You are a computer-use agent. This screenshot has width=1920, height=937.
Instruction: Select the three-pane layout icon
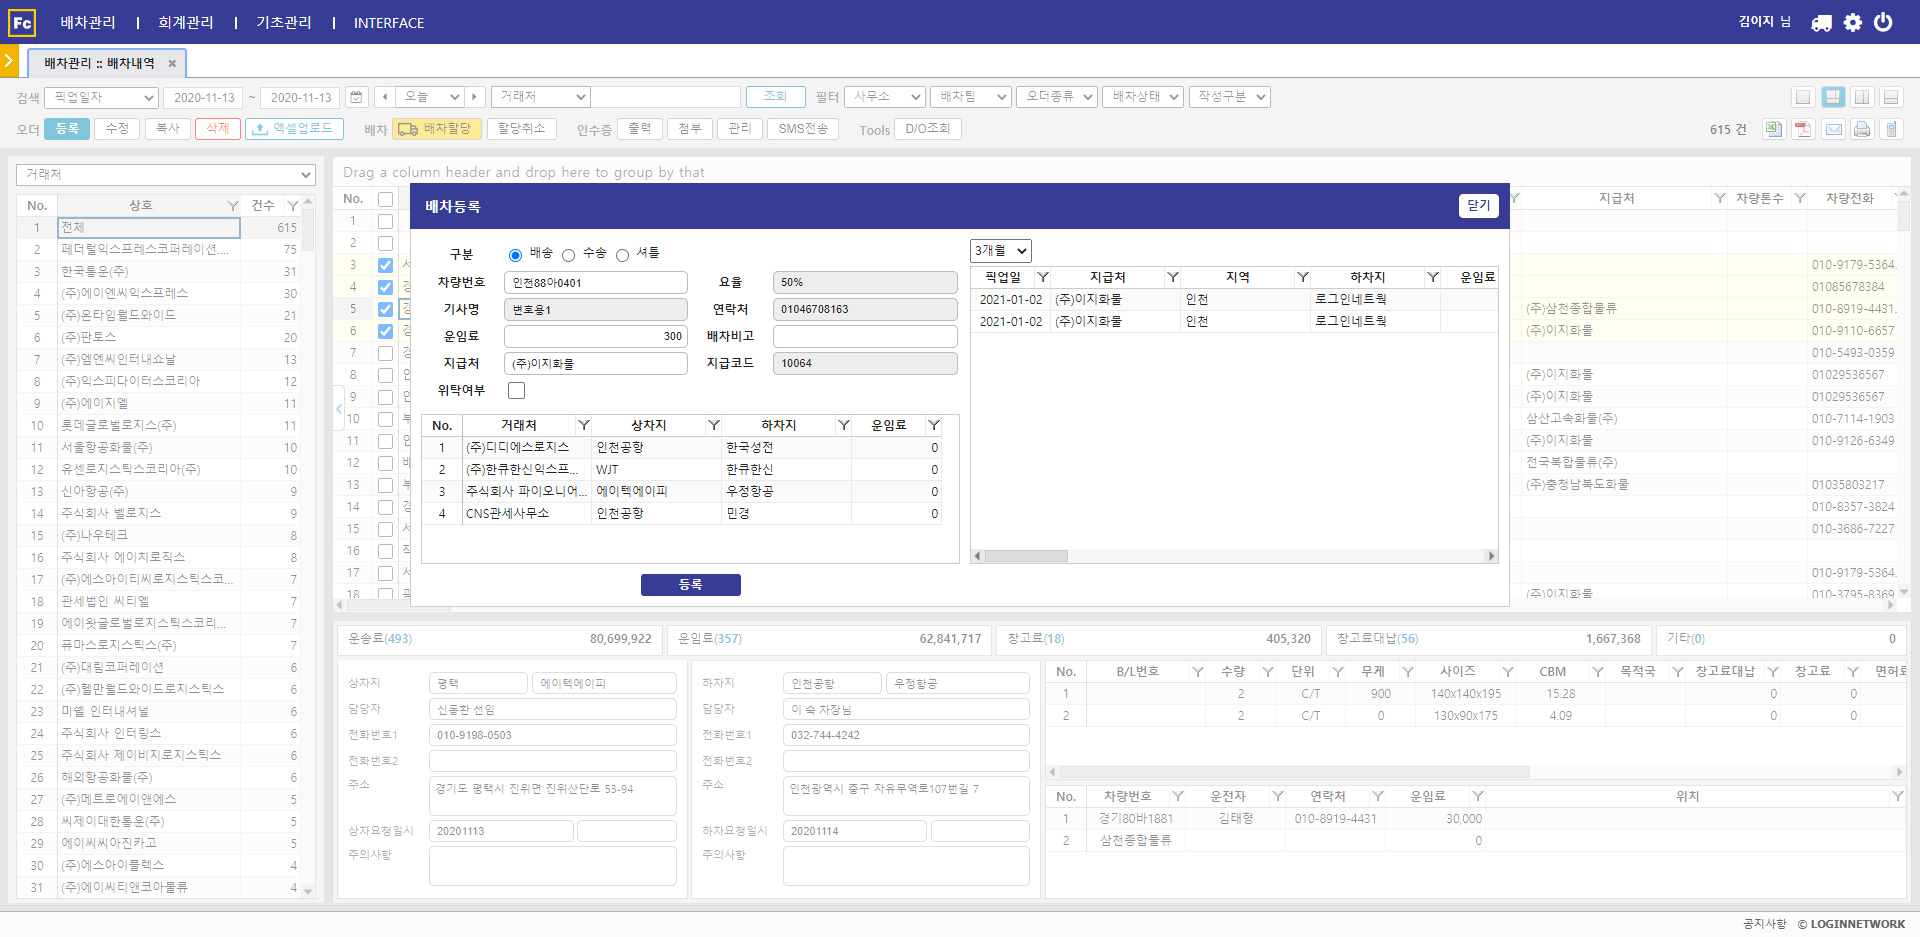point(1833,97)
